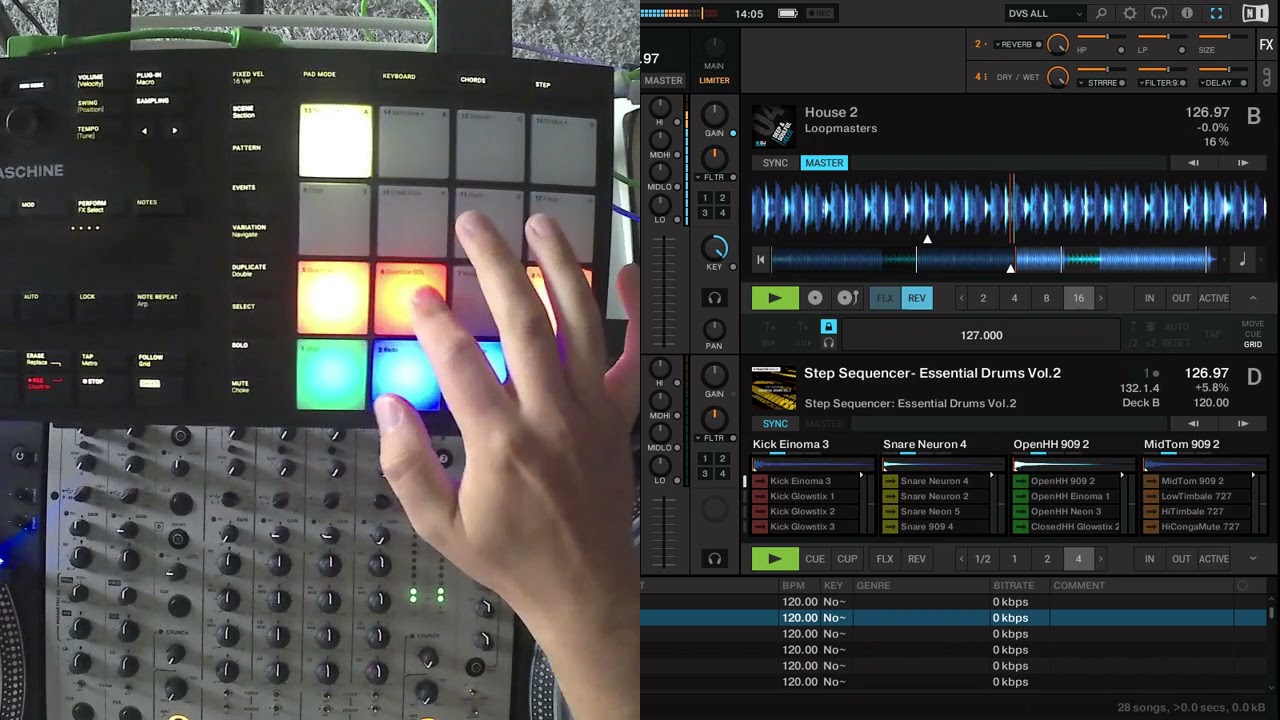Toggle LIMITER in master section

pos(714,80)
